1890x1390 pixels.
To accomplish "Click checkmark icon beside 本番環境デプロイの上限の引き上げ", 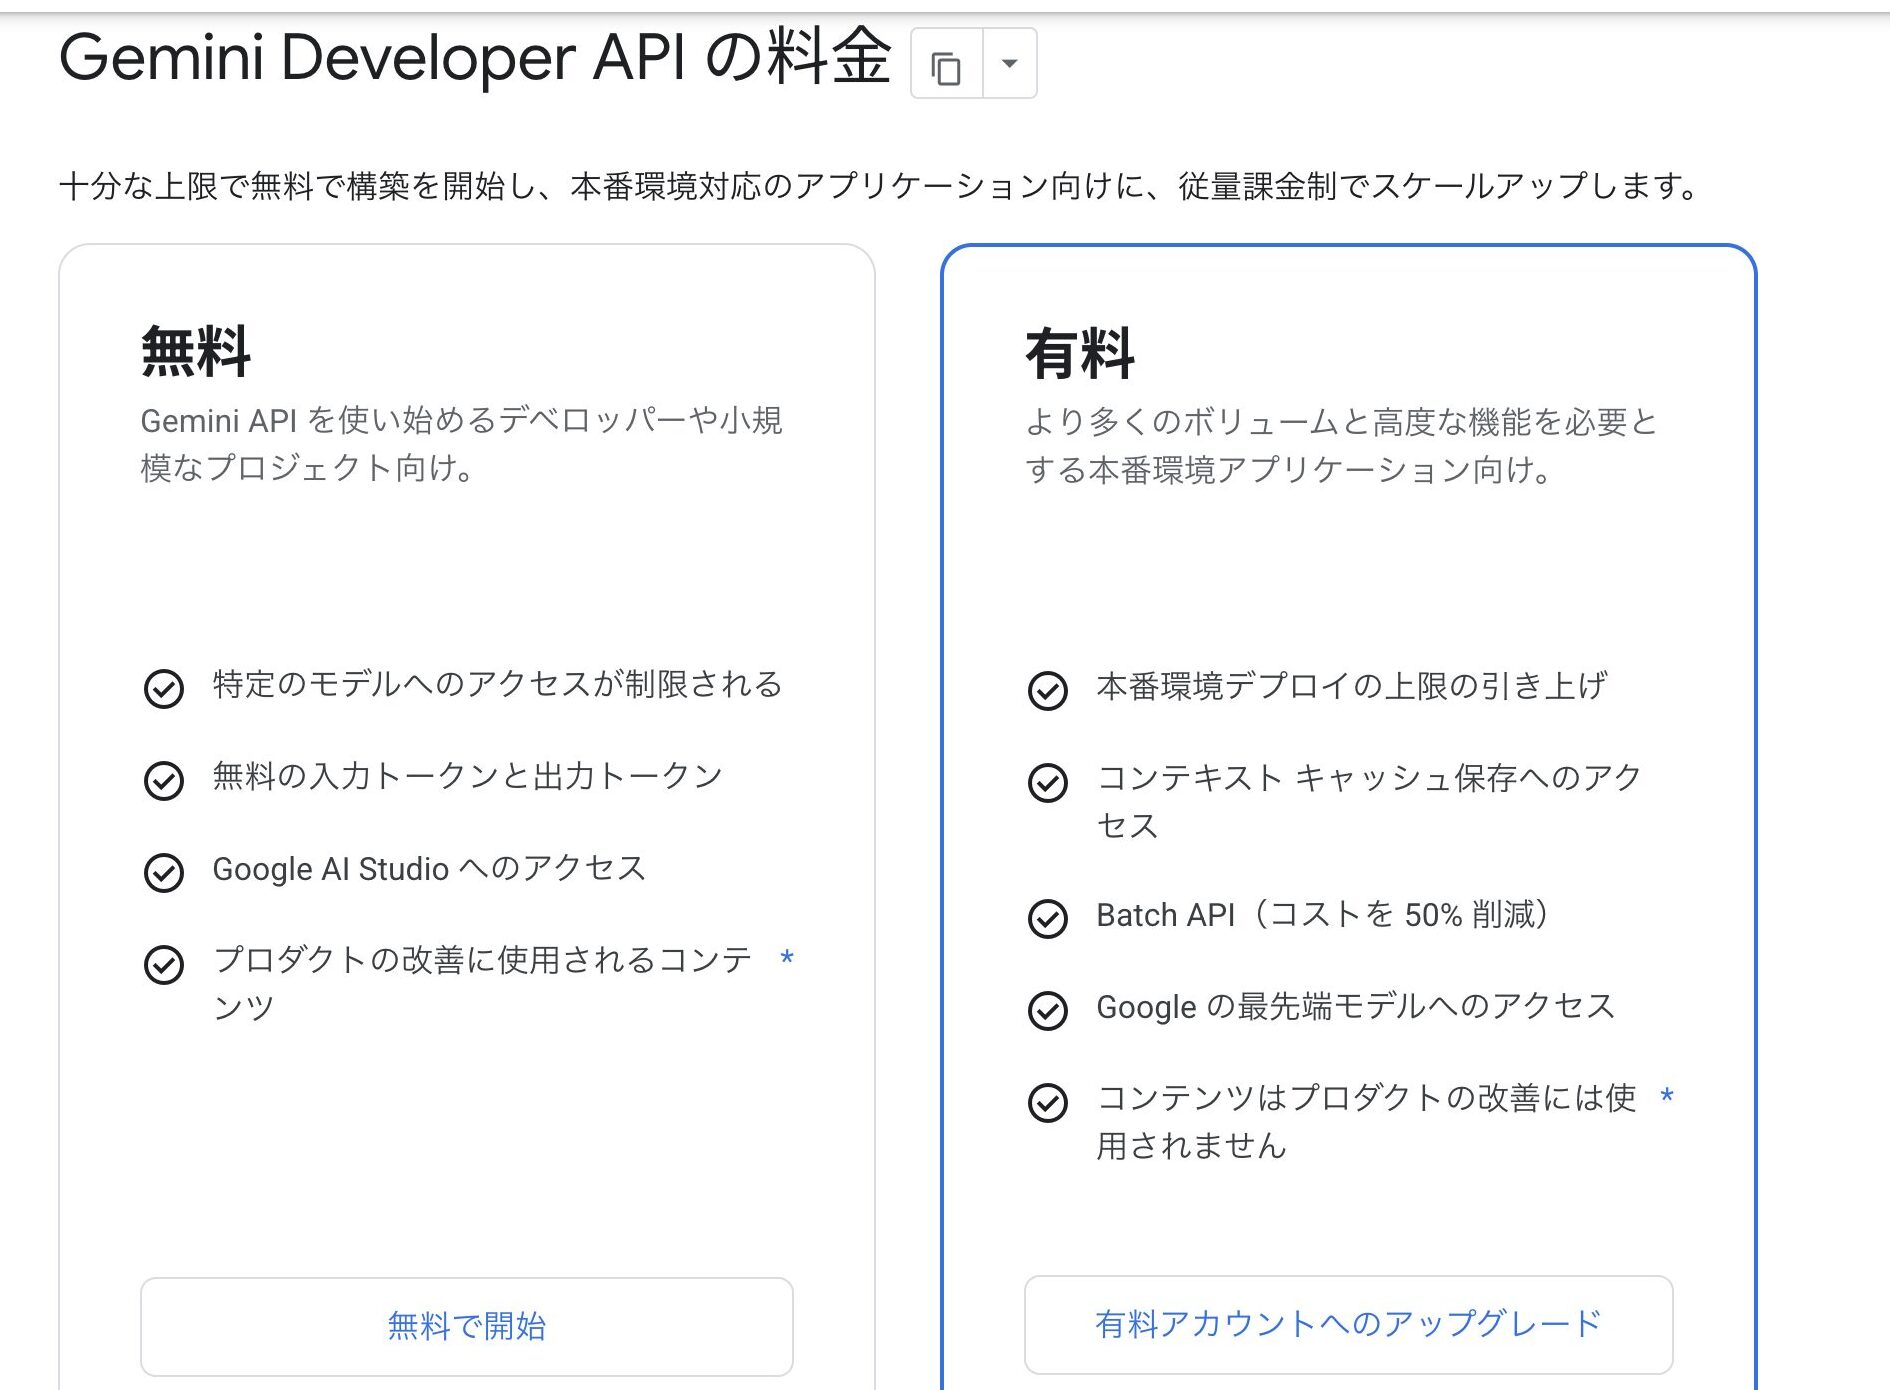I will point(1048,691).
